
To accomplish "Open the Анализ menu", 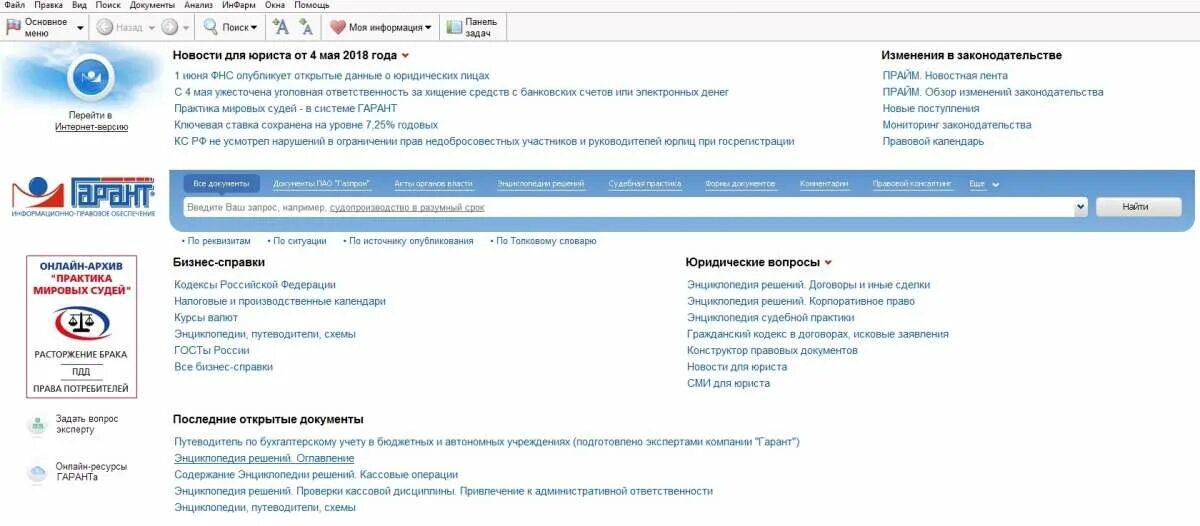I will click(x=198, y=5).
